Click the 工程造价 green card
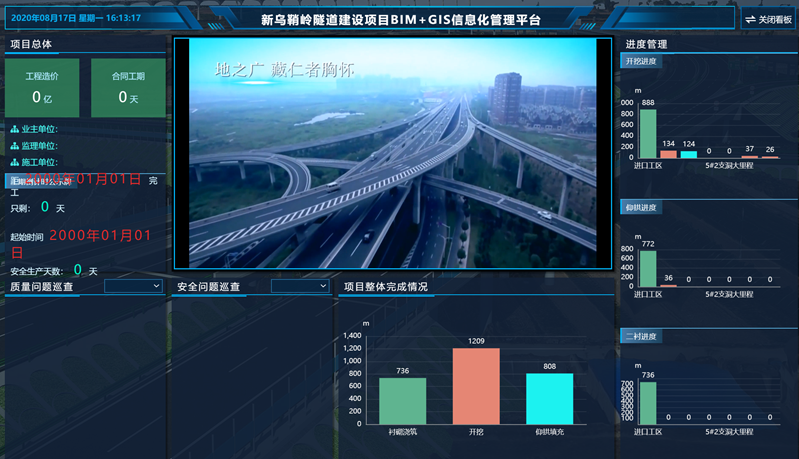799x459 pixels. click(42, 88)
